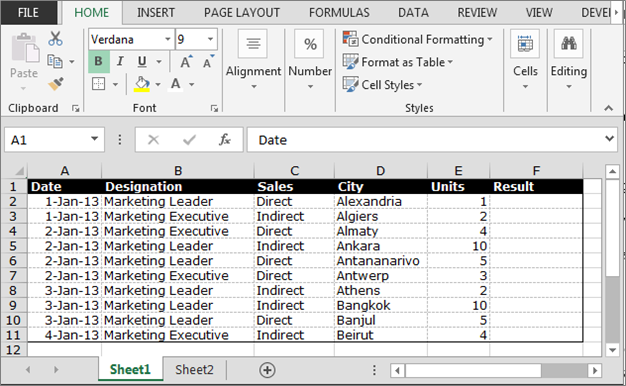Click horizontal scrollbar right arrow
Image resolution: width=626 pixels, height=386 pixels.
[x=595, y=370]
